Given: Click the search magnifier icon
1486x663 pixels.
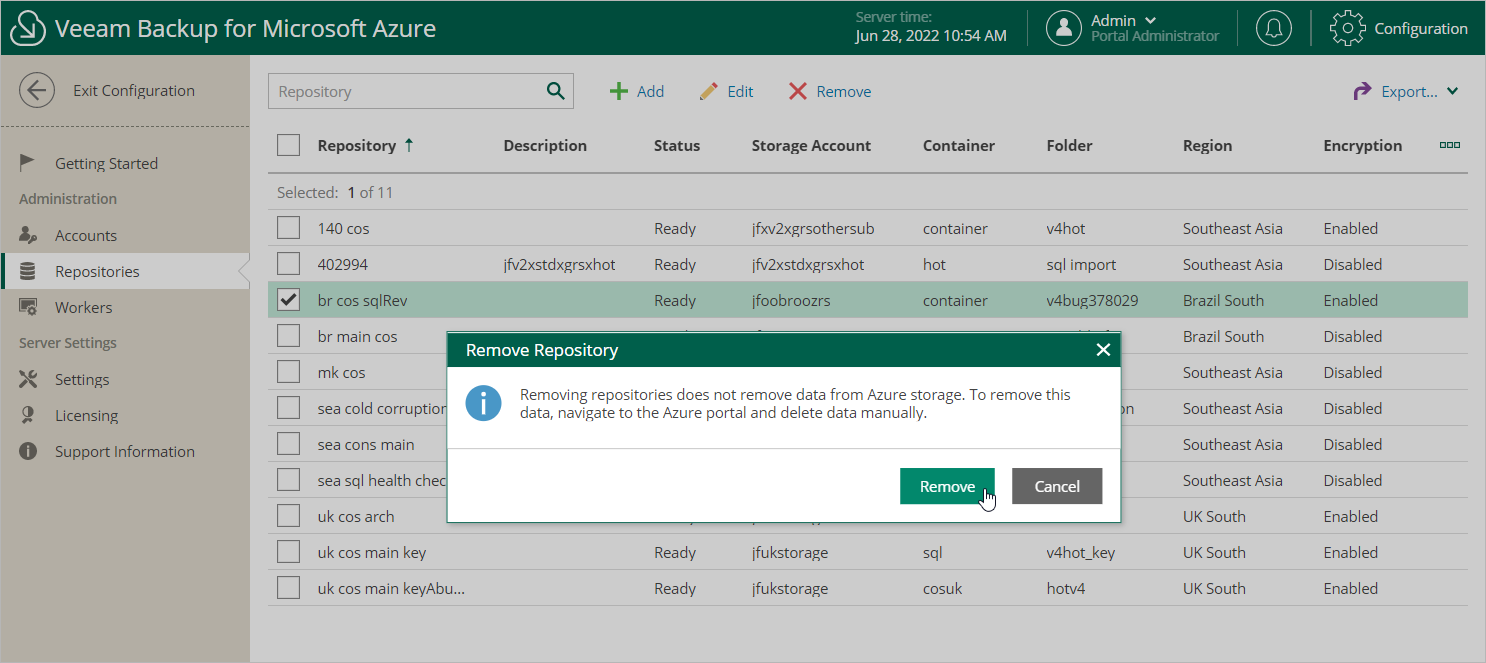Looking at the screenshot, I should pos(556,91).
